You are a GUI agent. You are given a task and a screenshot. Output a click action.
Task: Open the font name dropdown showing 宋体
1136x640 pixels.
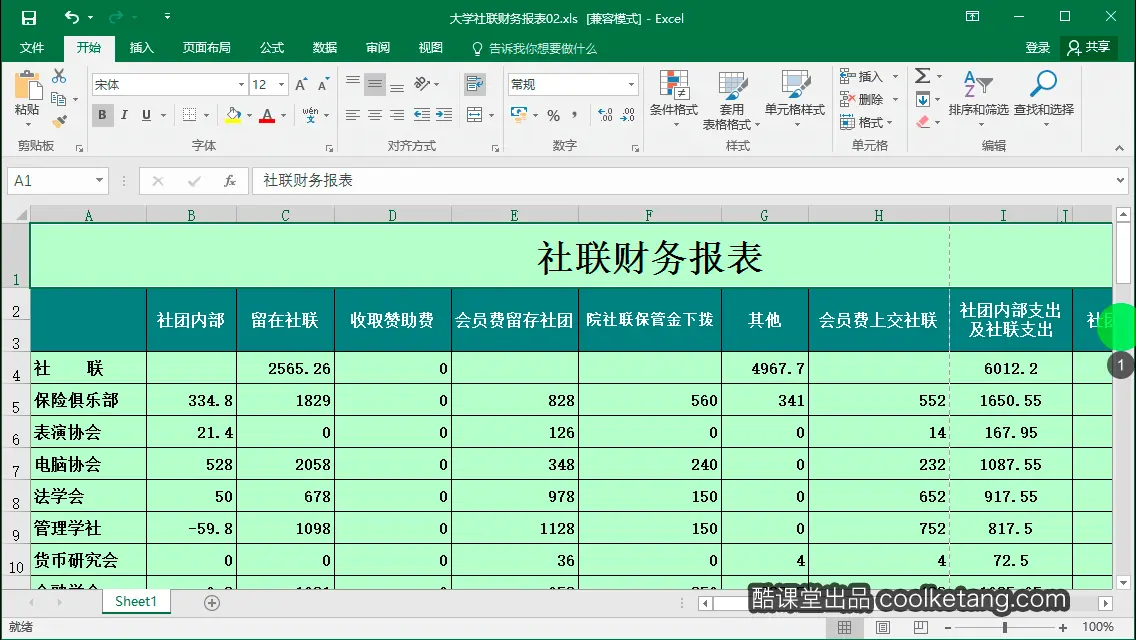click(241, 85)
